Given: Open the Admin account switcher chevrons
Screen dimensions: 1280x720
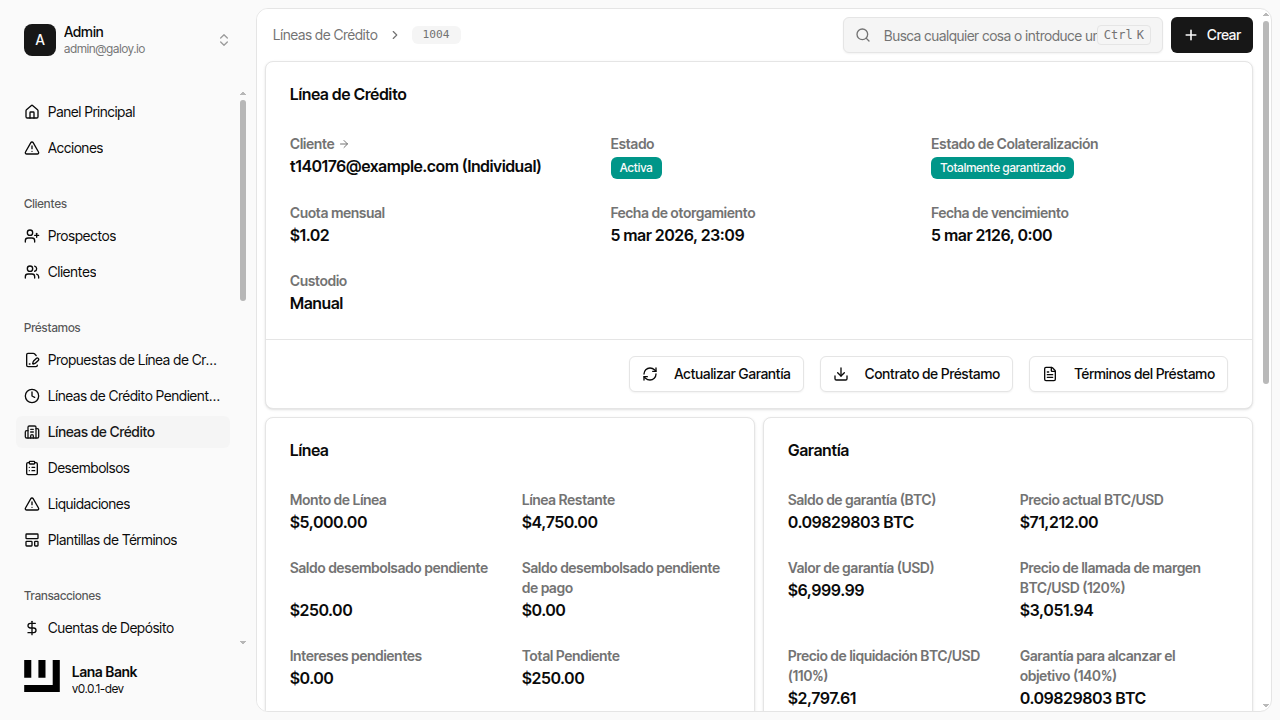Looking at the screenshot, I should [224, 40].
